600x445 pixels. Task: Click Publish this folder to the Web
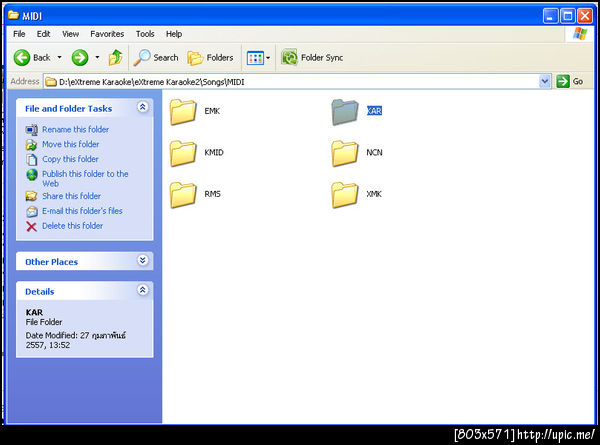click(x=85, y=178)
